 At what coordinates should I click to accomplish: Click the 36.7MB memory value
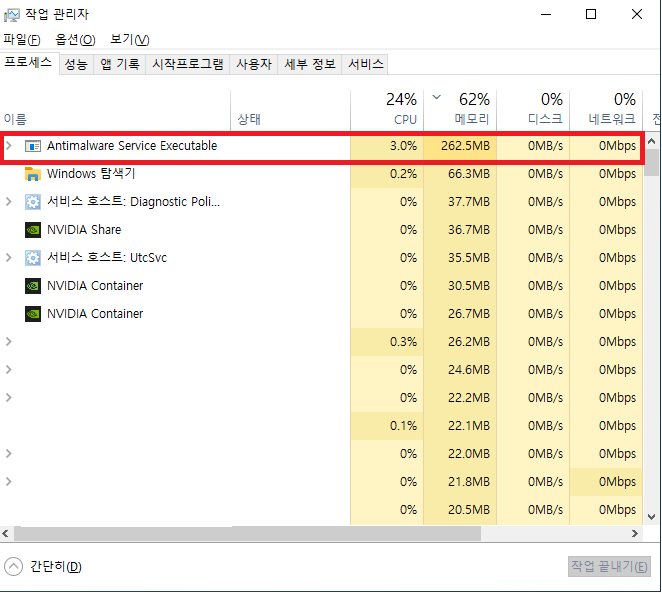(x=469, y=230)
